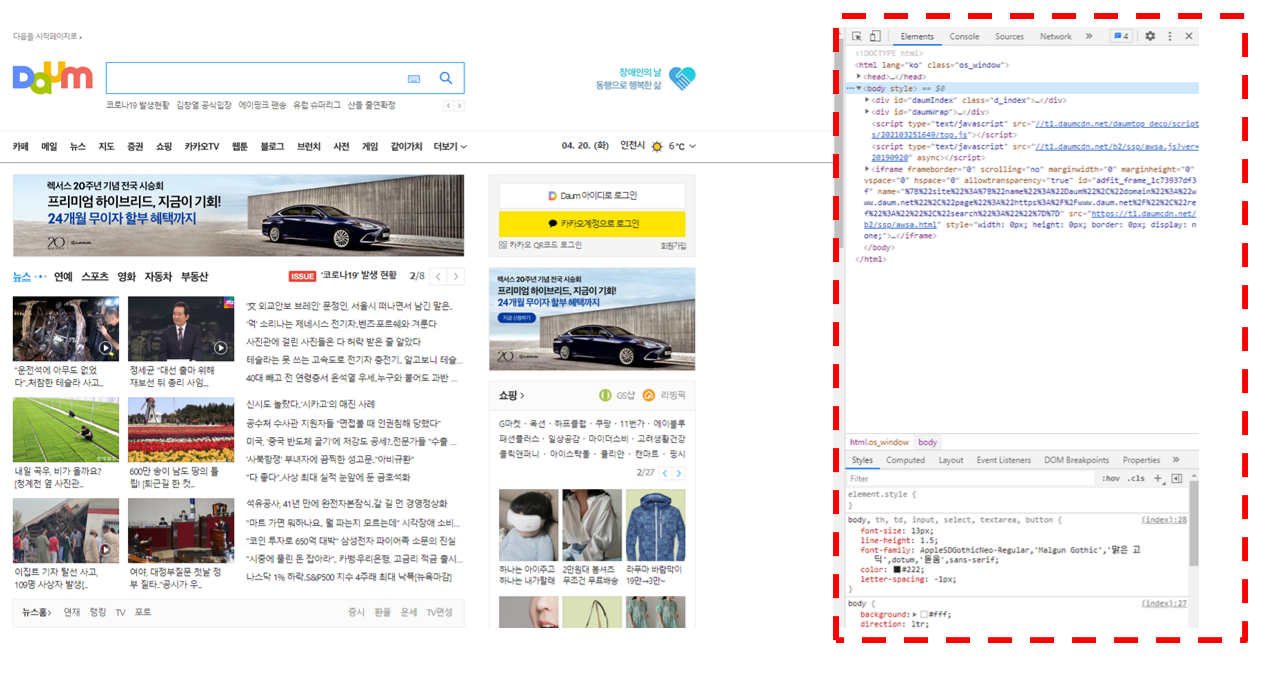Toggle the computed styles sidebar icon

point(1176,478)
